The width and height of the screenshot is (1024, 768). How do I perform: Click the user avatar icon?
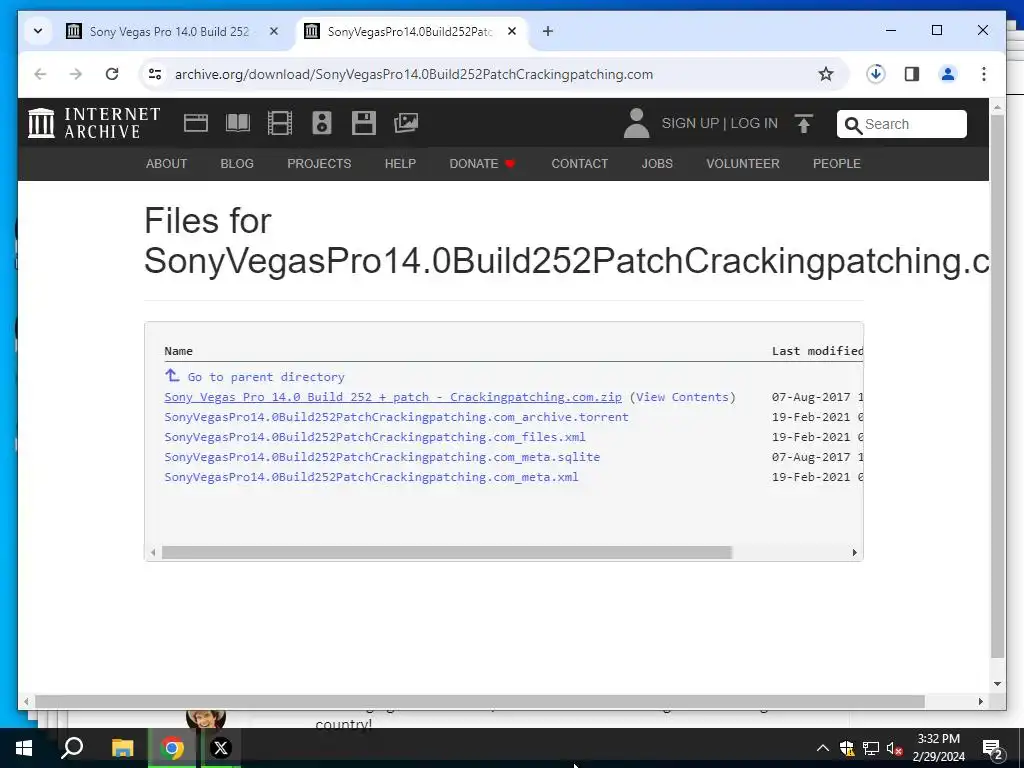pos(636,123)
